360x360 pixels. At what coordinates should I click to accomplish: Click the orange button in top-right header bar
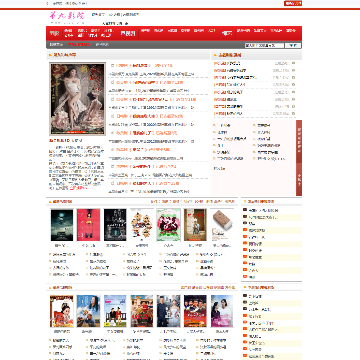tap(293, 3)
